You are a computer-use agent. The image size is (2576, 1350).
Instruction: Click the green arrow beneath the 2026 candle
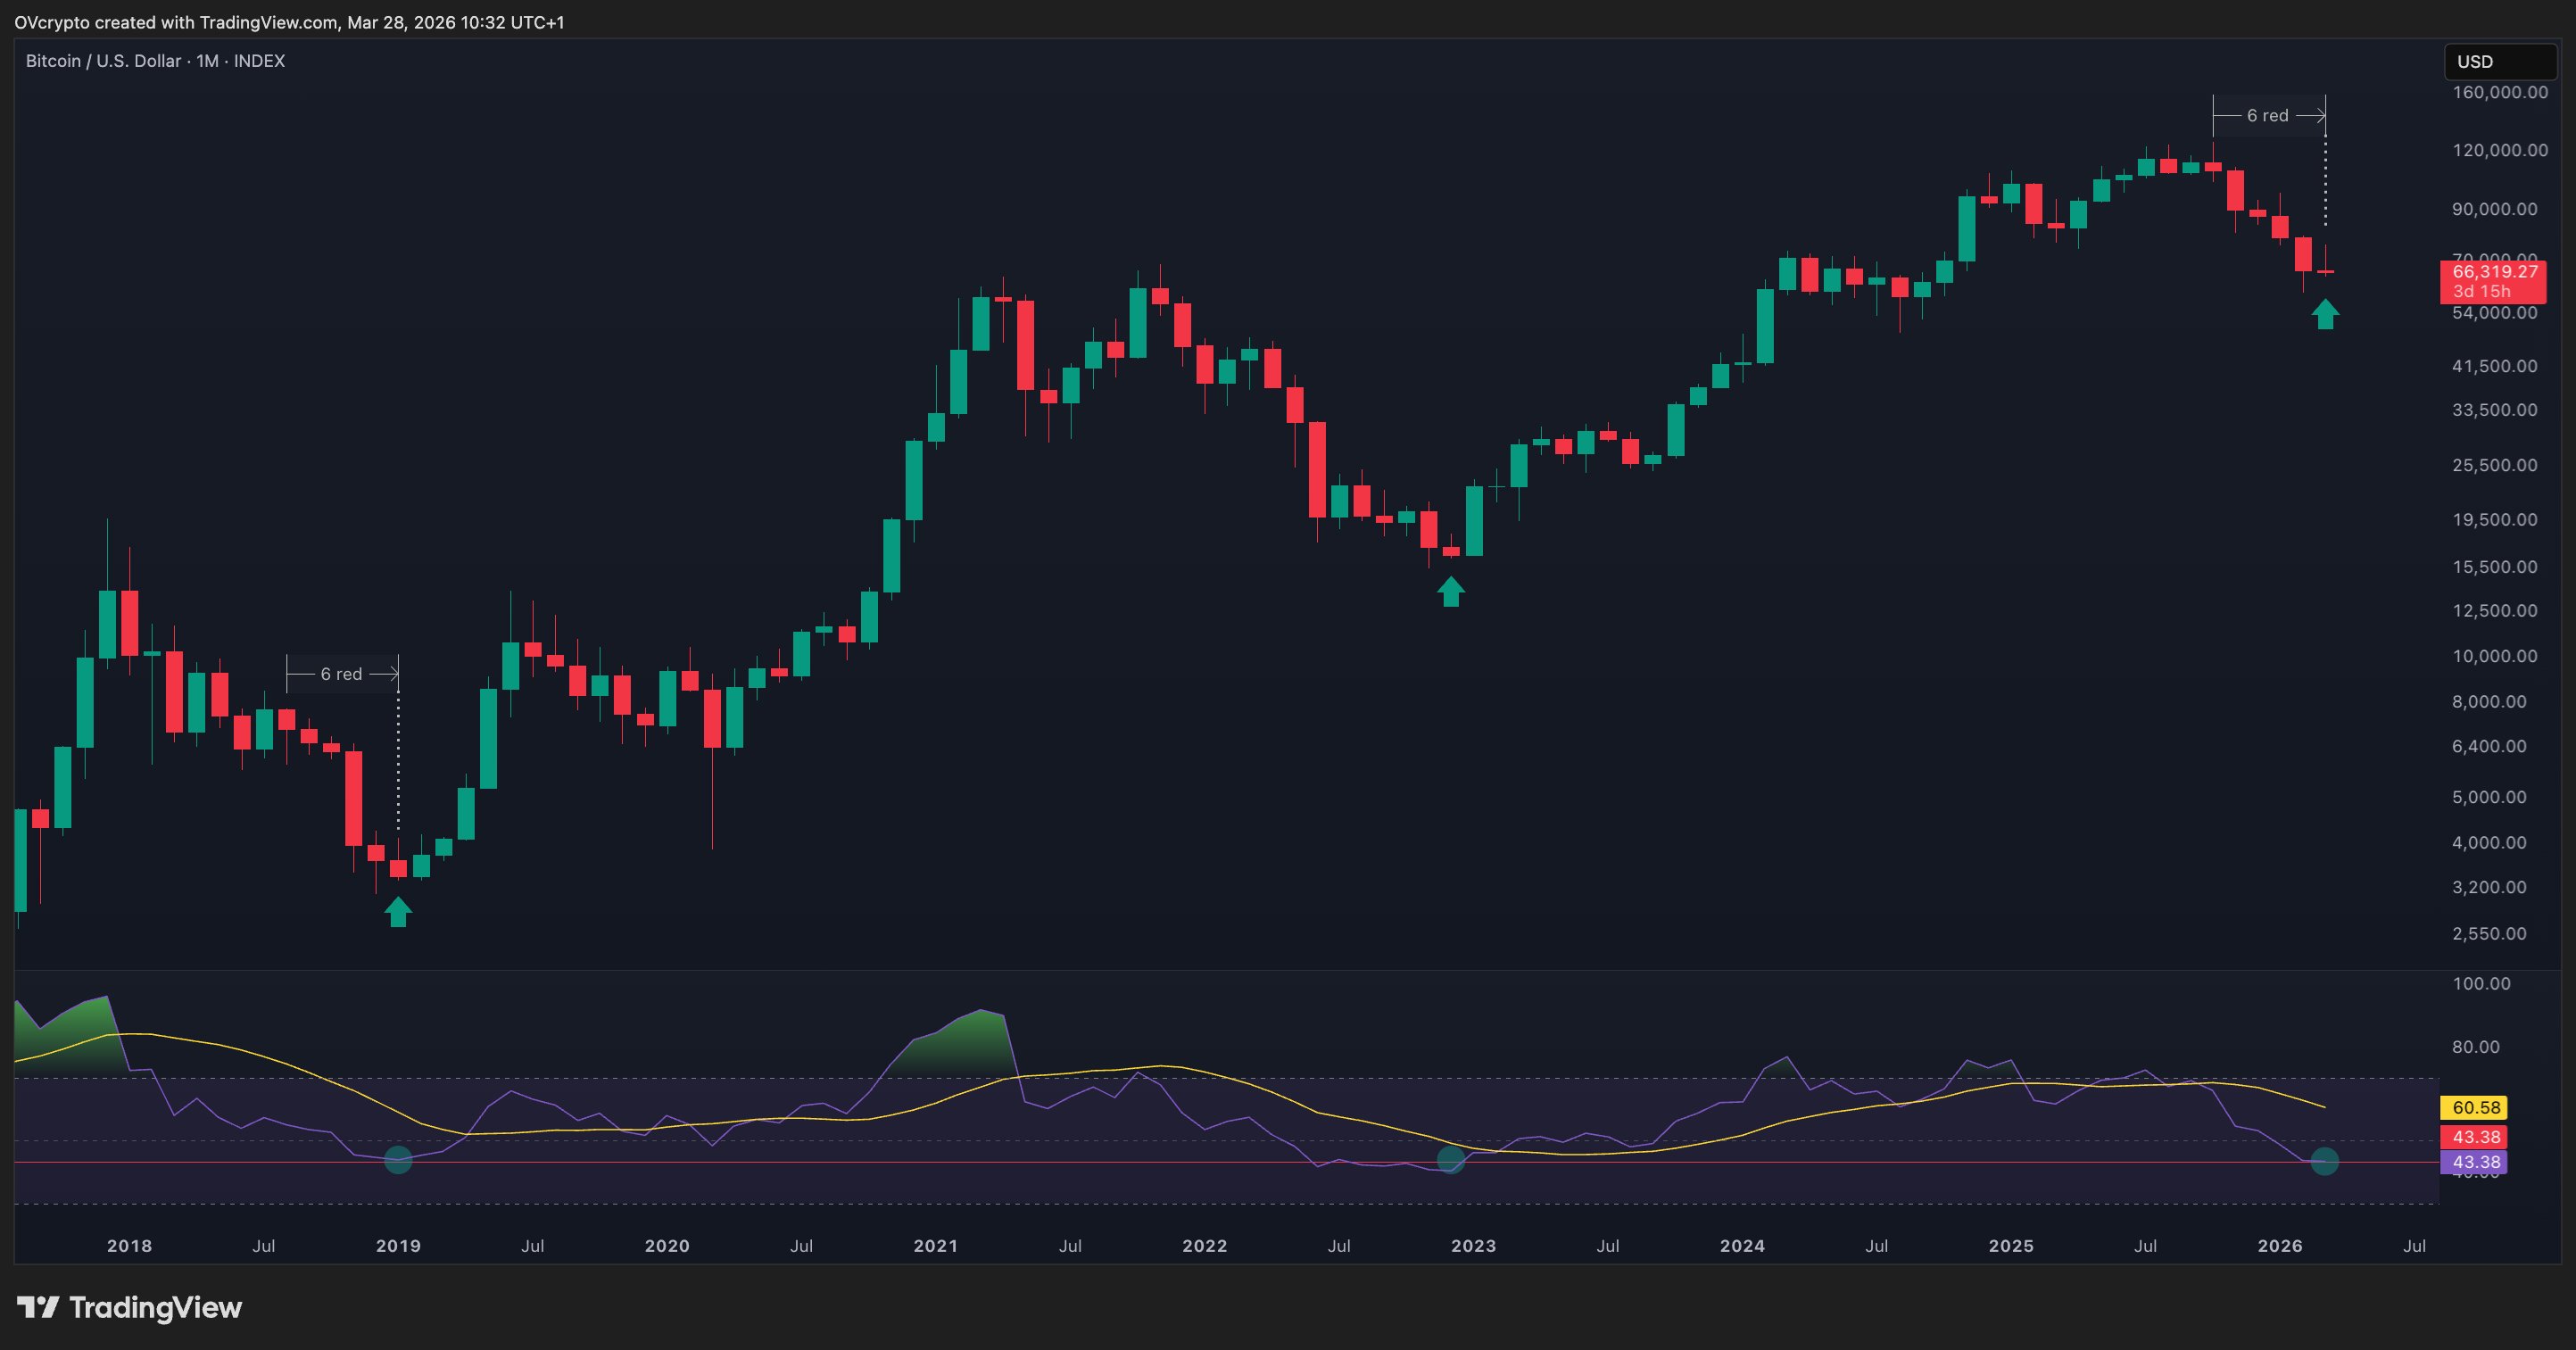(2325, 314)
